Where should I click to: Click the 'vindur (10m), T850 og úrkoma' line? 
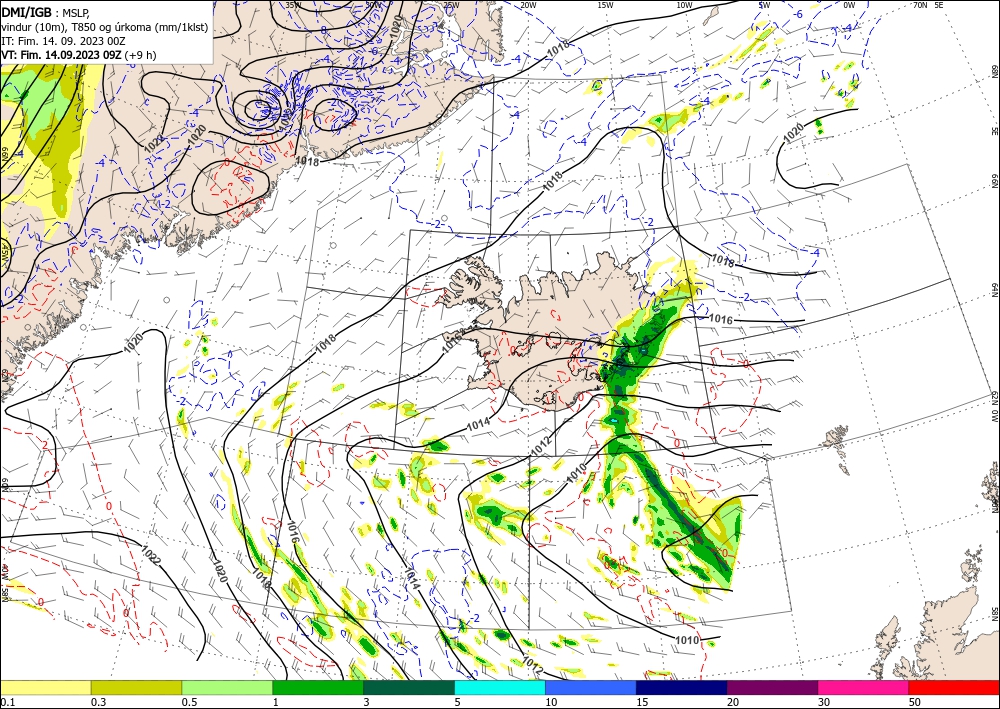(105, 26)
